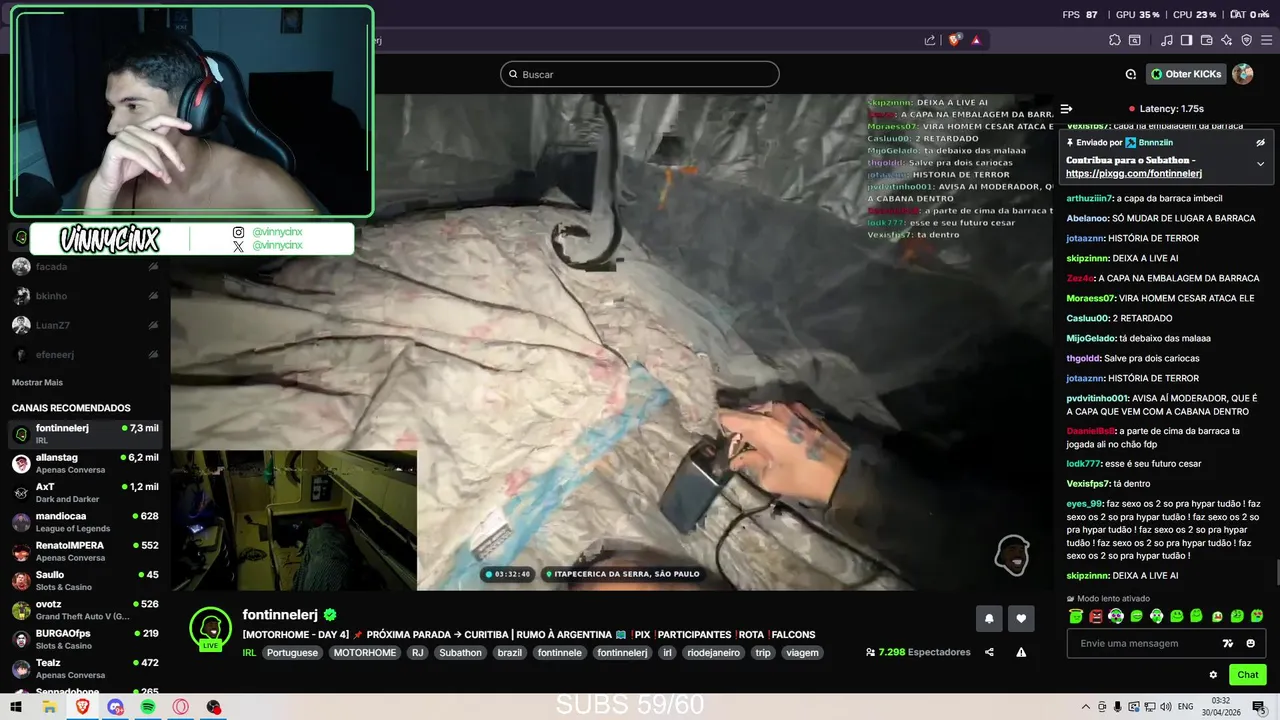Open RenatoIMPERA recommended channel
This screenshot has height=720, width=1280.
85,551
